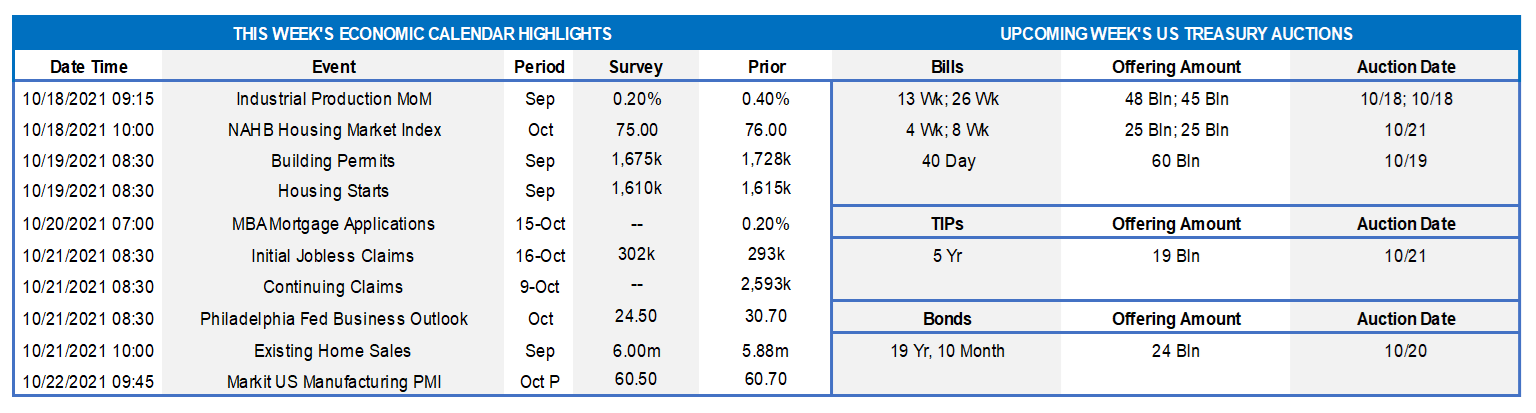
Task: Click the Bills section header
Action: click(946, 67)
